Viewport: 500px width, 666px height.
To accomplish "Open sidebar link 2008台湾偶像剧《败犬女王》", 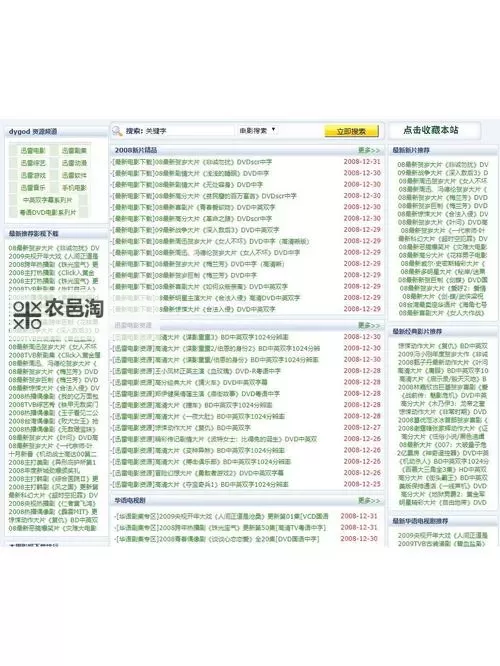I will (53, 421).
